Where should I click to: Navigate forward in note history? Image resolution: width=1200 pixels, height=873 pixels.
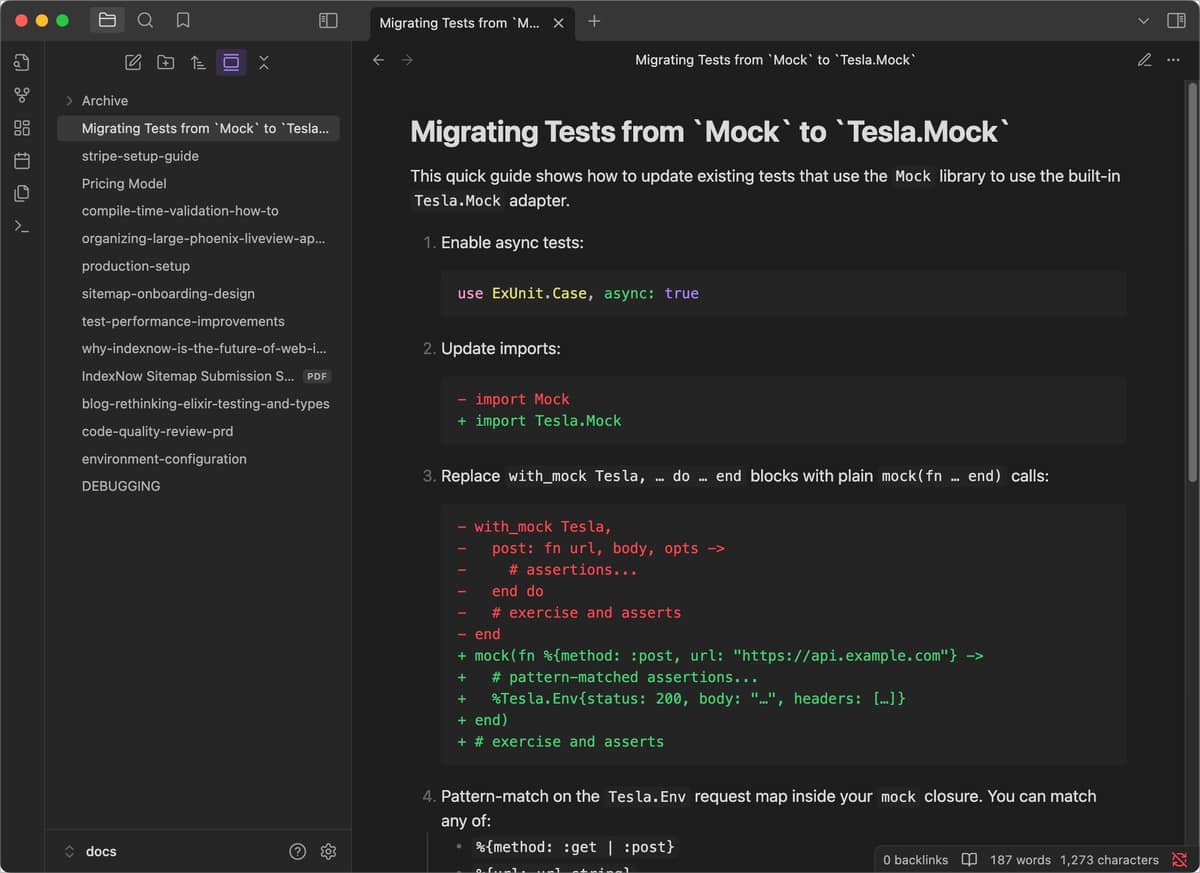(x=407, y=60)
